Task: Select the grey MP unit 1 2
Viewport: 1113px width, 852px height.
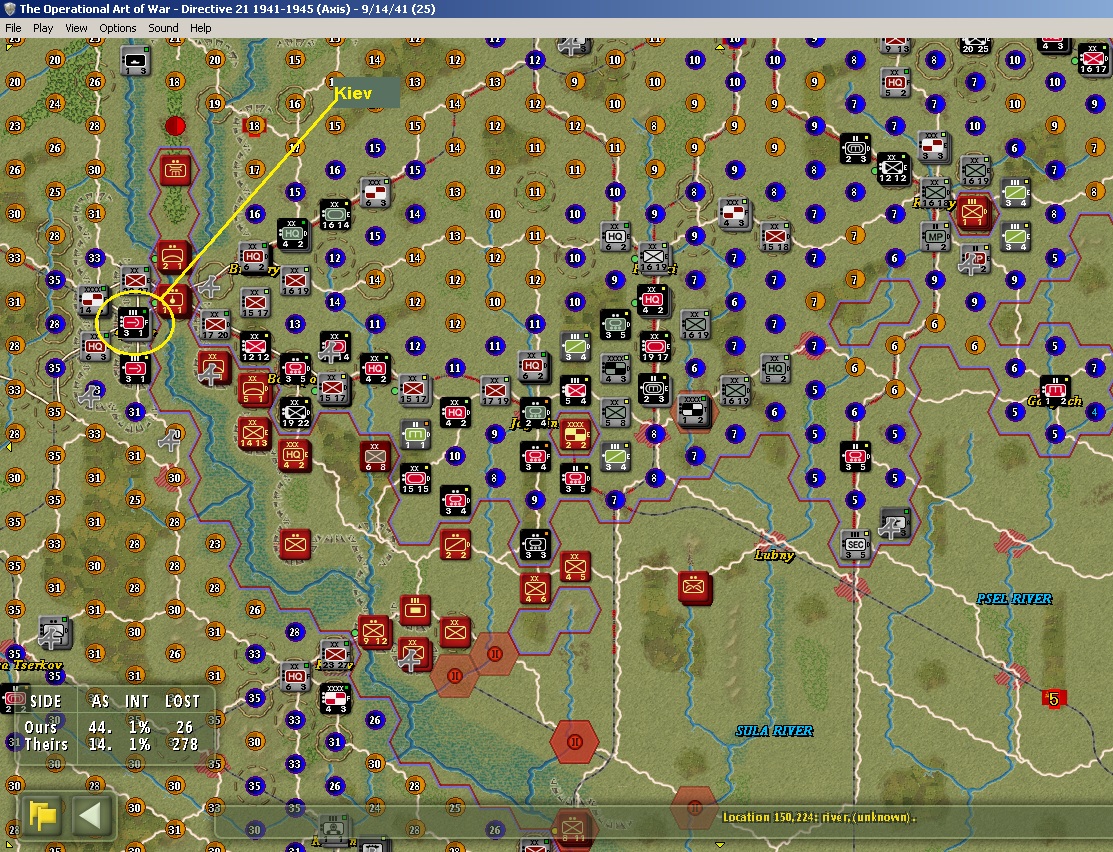Action: [936, 238]
